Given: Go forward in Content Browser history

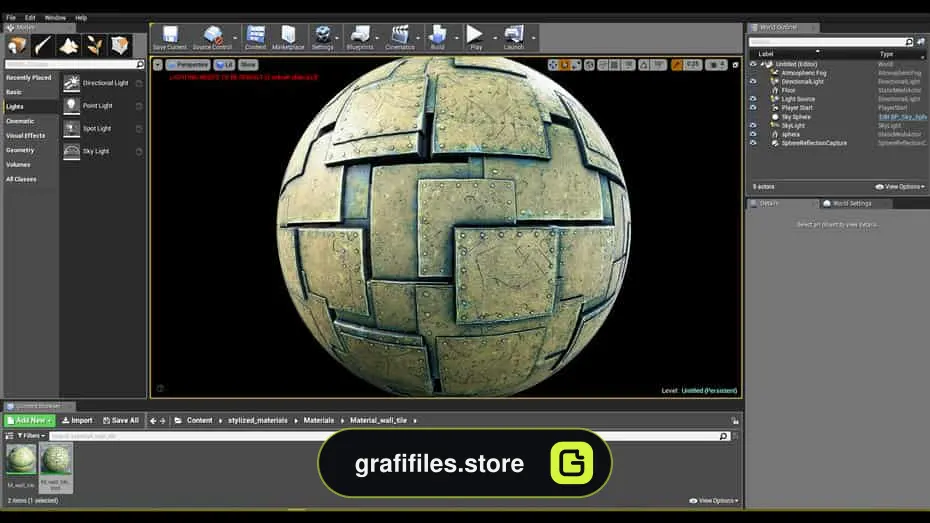Looking at the screenshot, I should (x=163, y=420).
